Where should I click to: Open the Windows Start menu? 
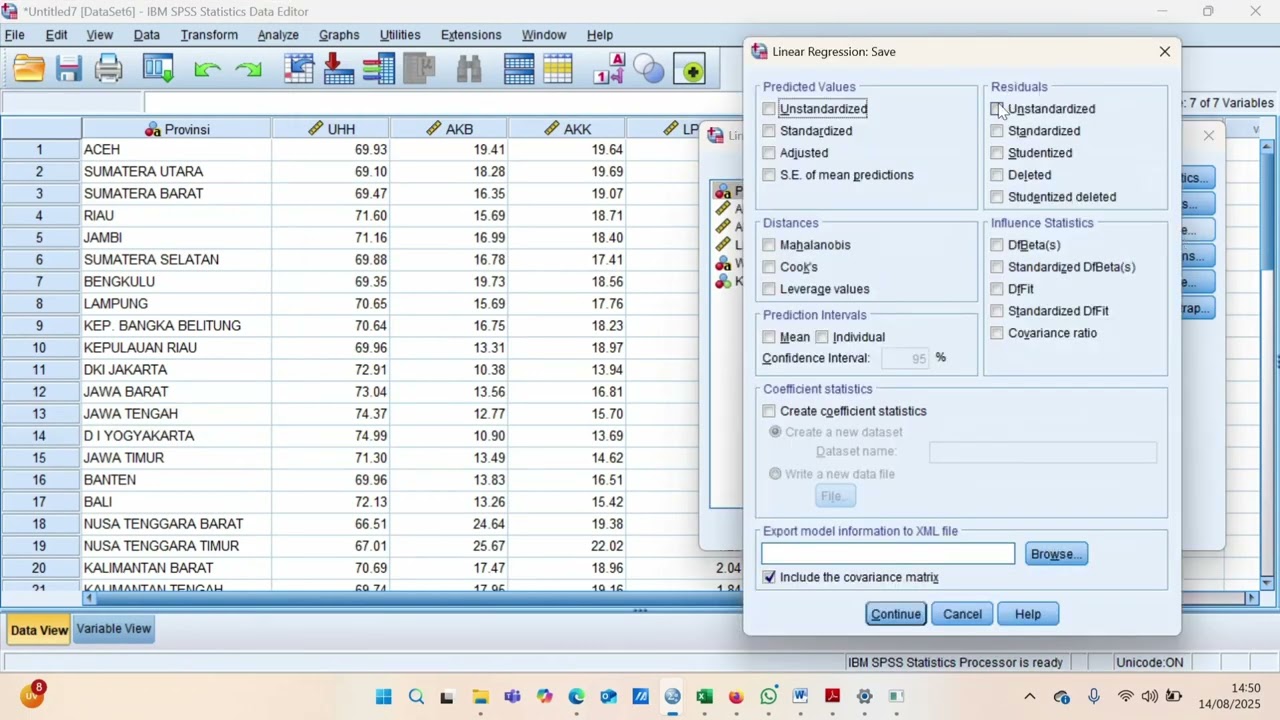pos(384,697)
